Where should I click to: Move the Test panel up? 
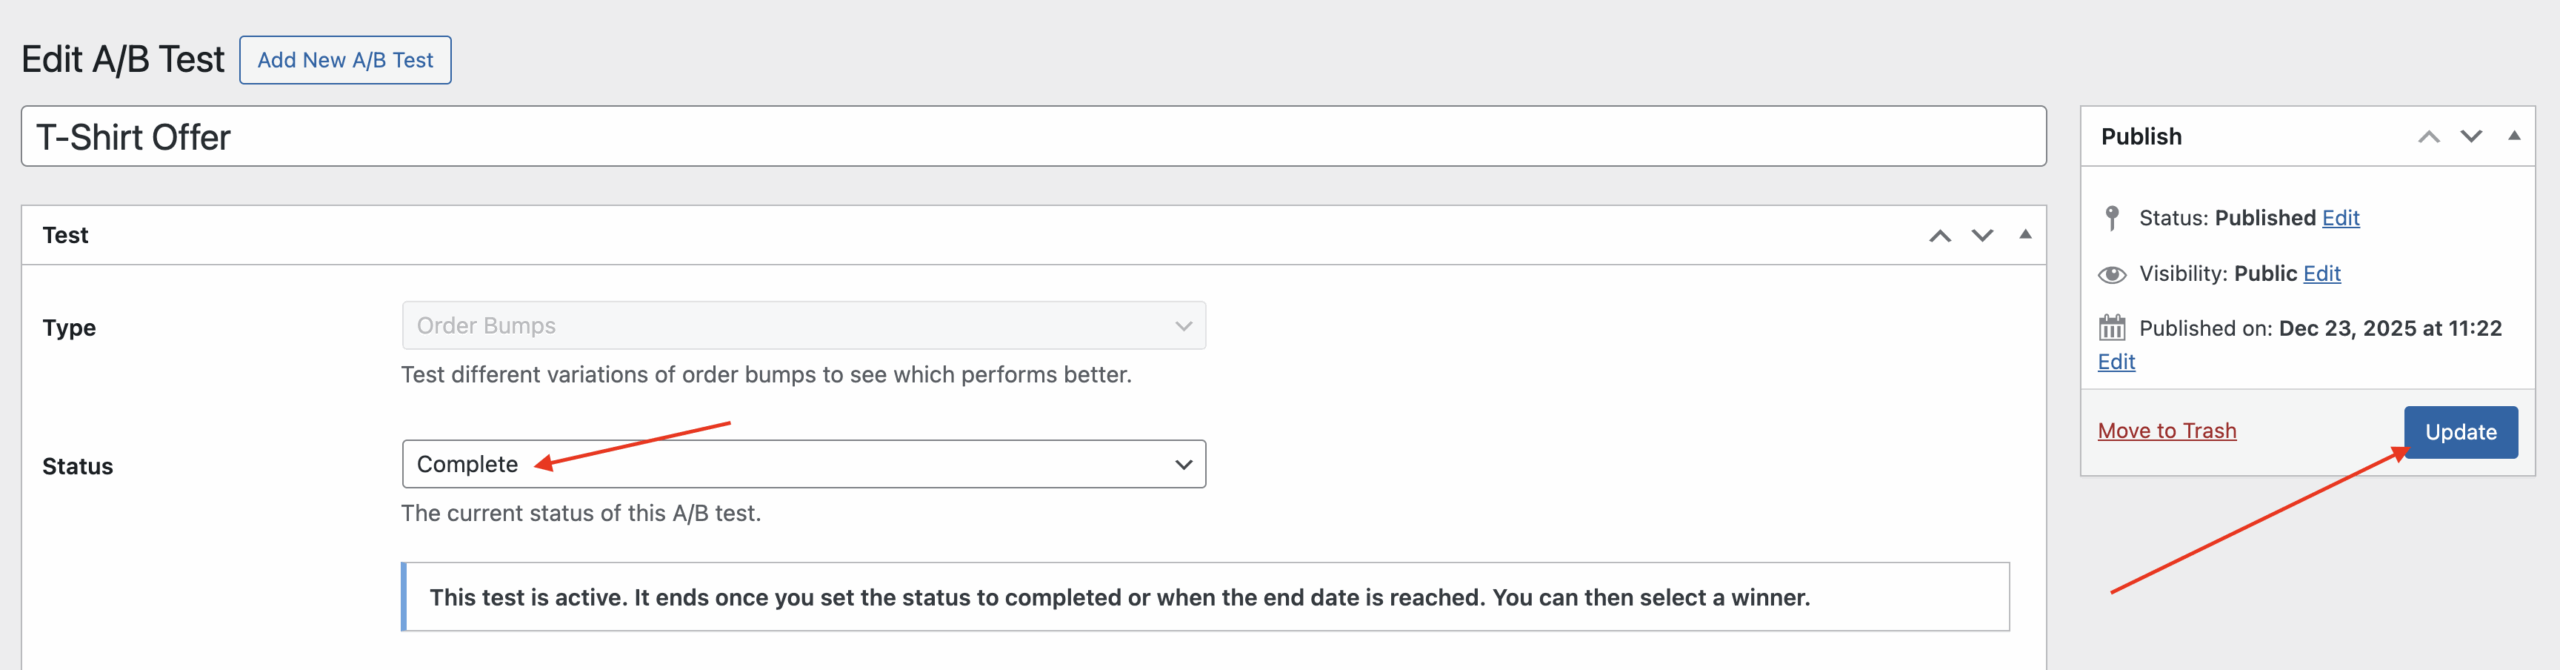(1940, 236)
